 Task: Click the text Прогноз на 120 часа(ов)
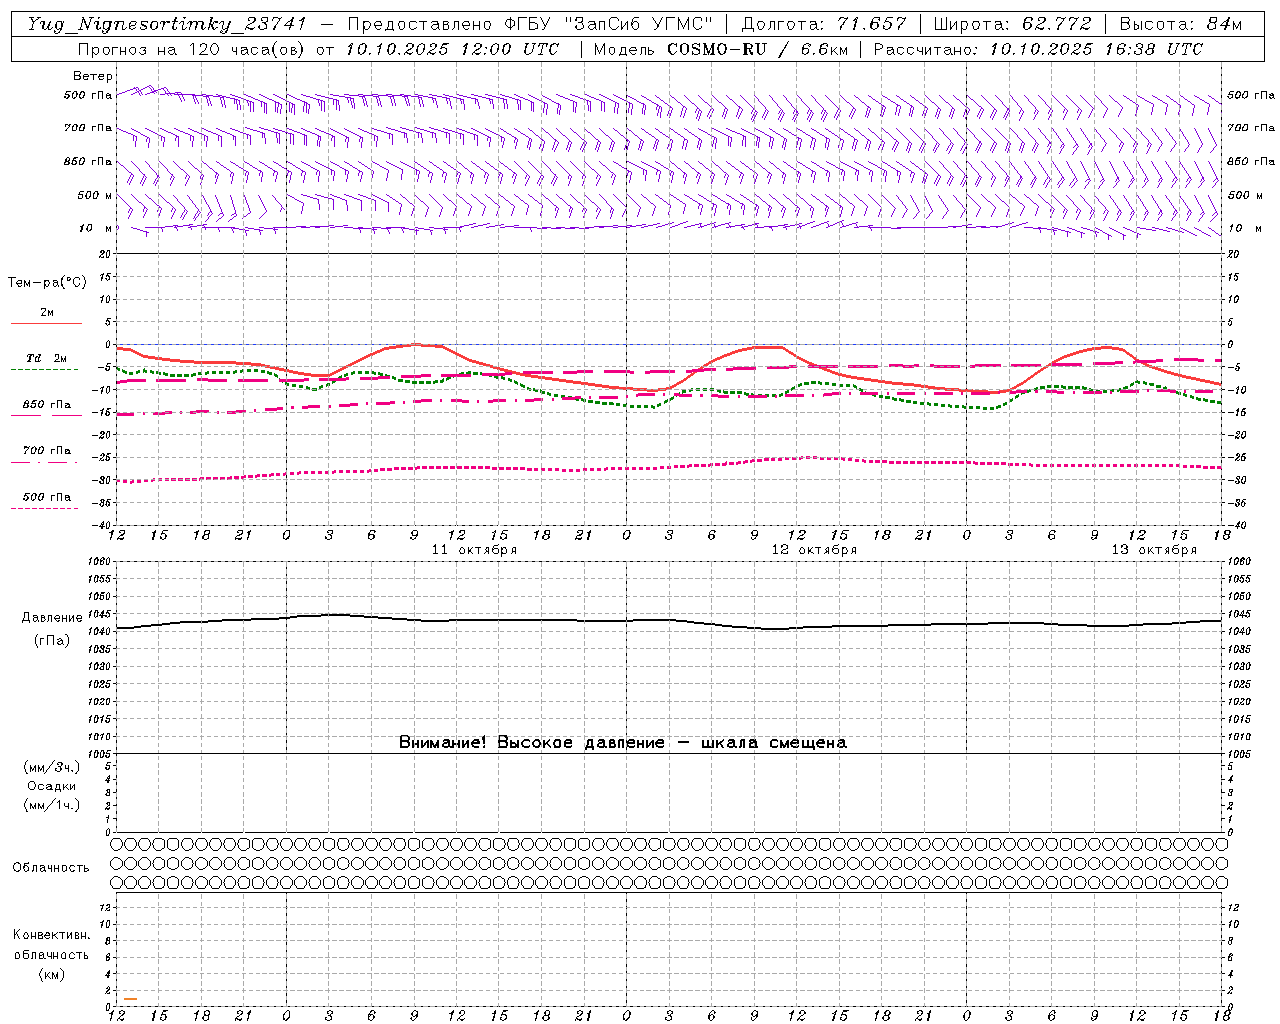tap(193, 49)
